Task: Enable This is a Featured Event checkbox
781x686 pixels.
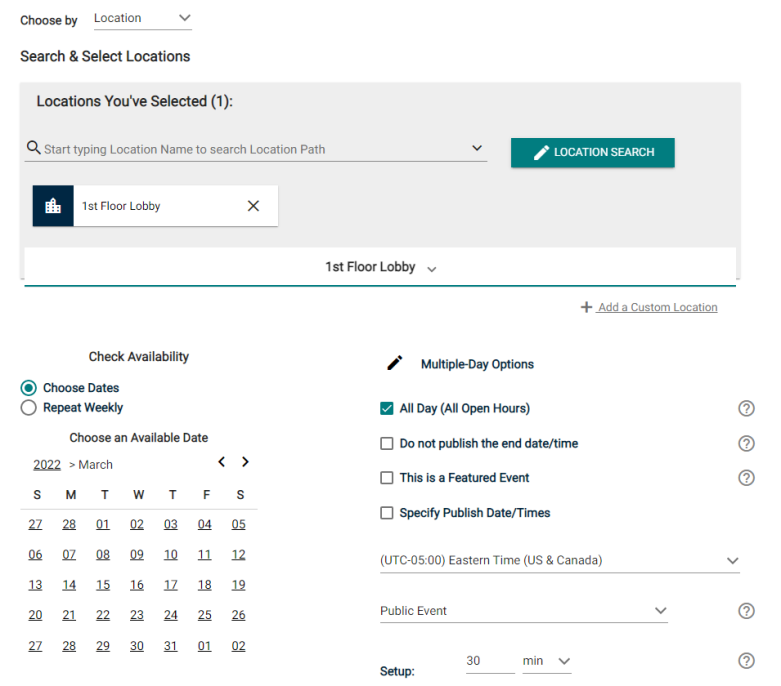Action: point(387,478)
